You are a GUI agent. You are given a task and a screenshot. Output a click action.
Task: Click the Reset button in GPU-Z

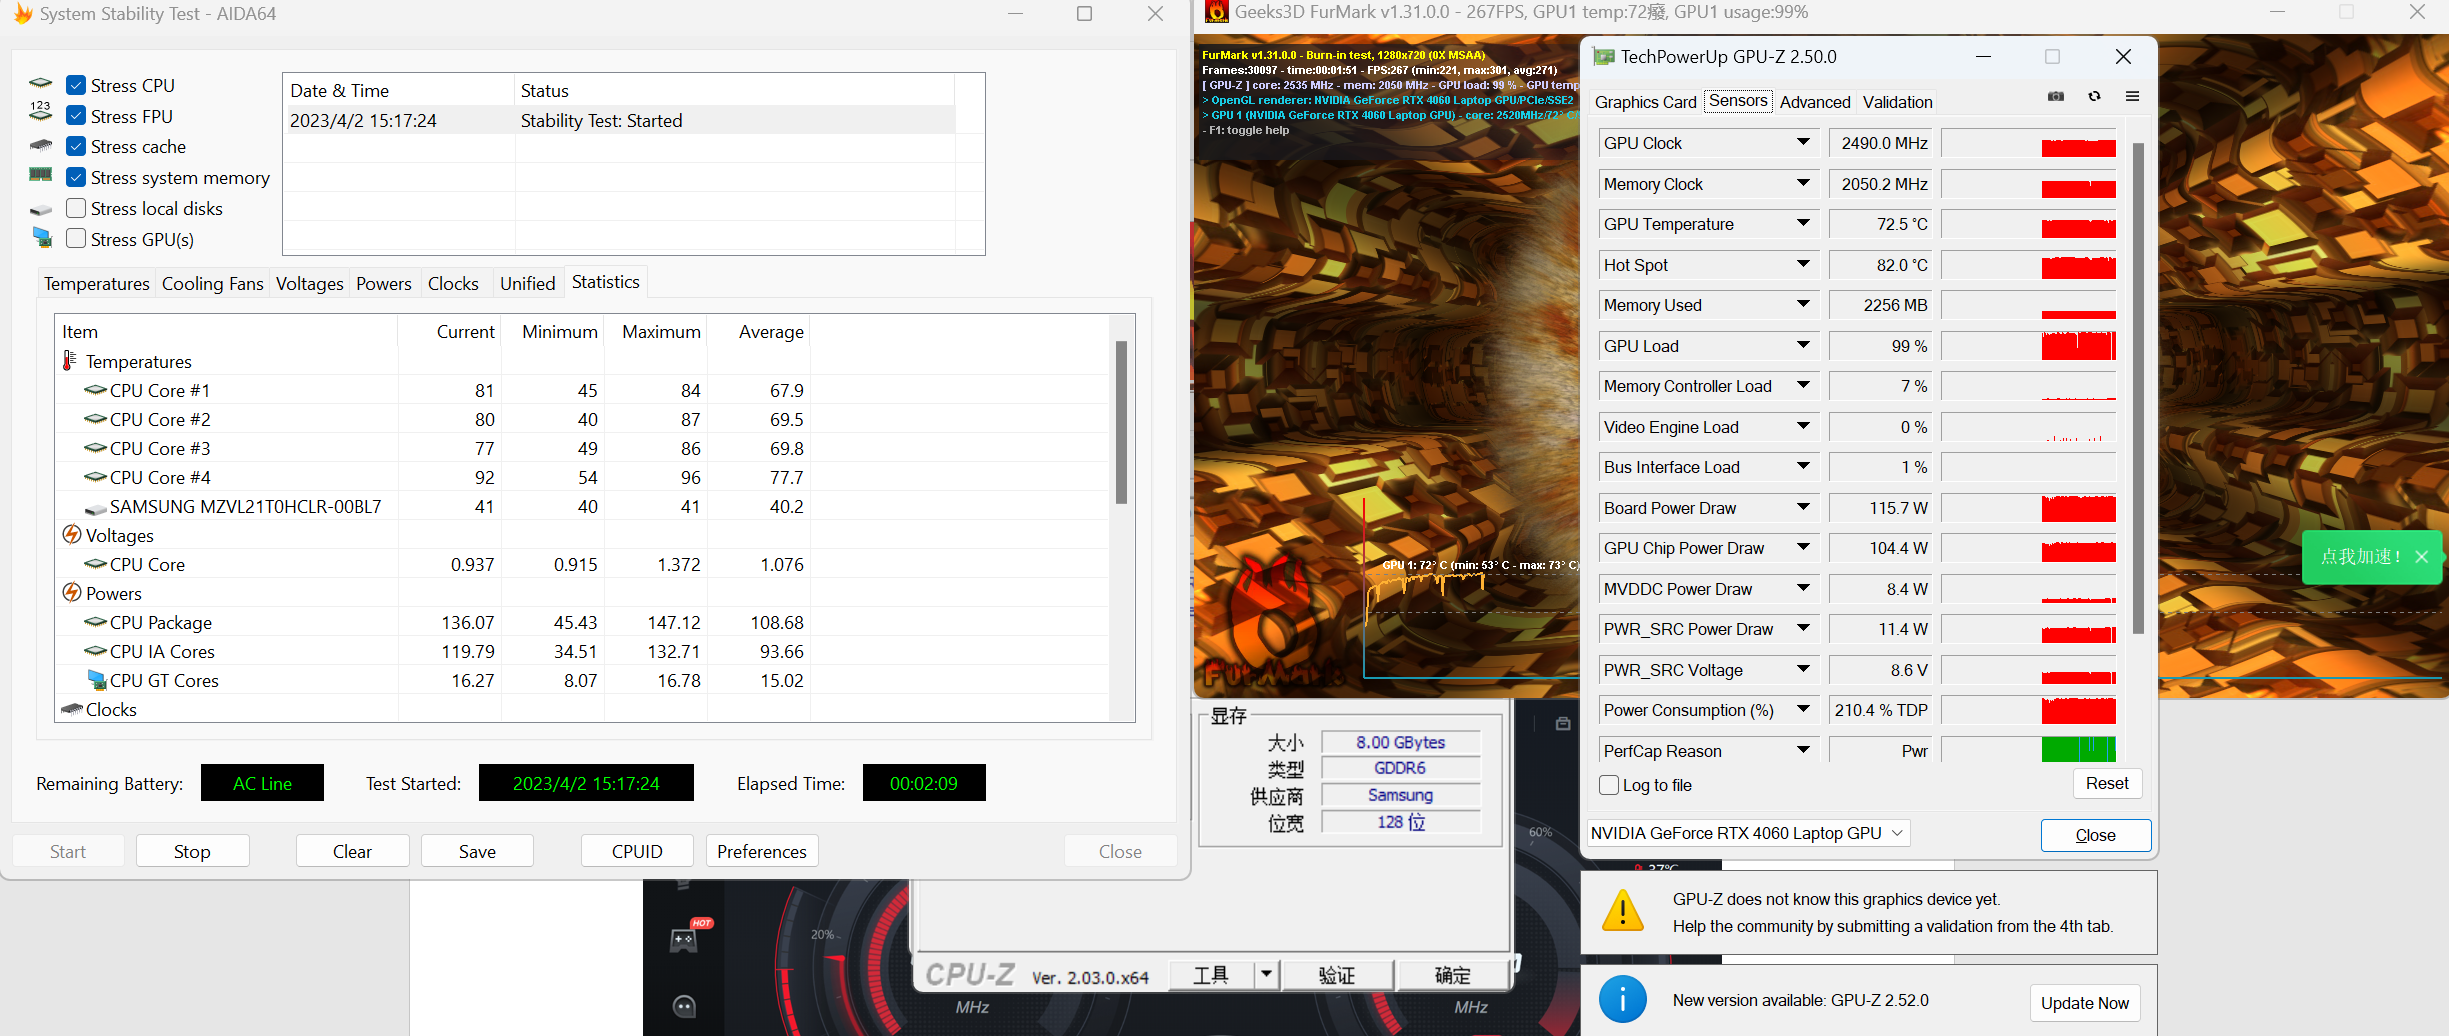click(x=2107, y=784)
